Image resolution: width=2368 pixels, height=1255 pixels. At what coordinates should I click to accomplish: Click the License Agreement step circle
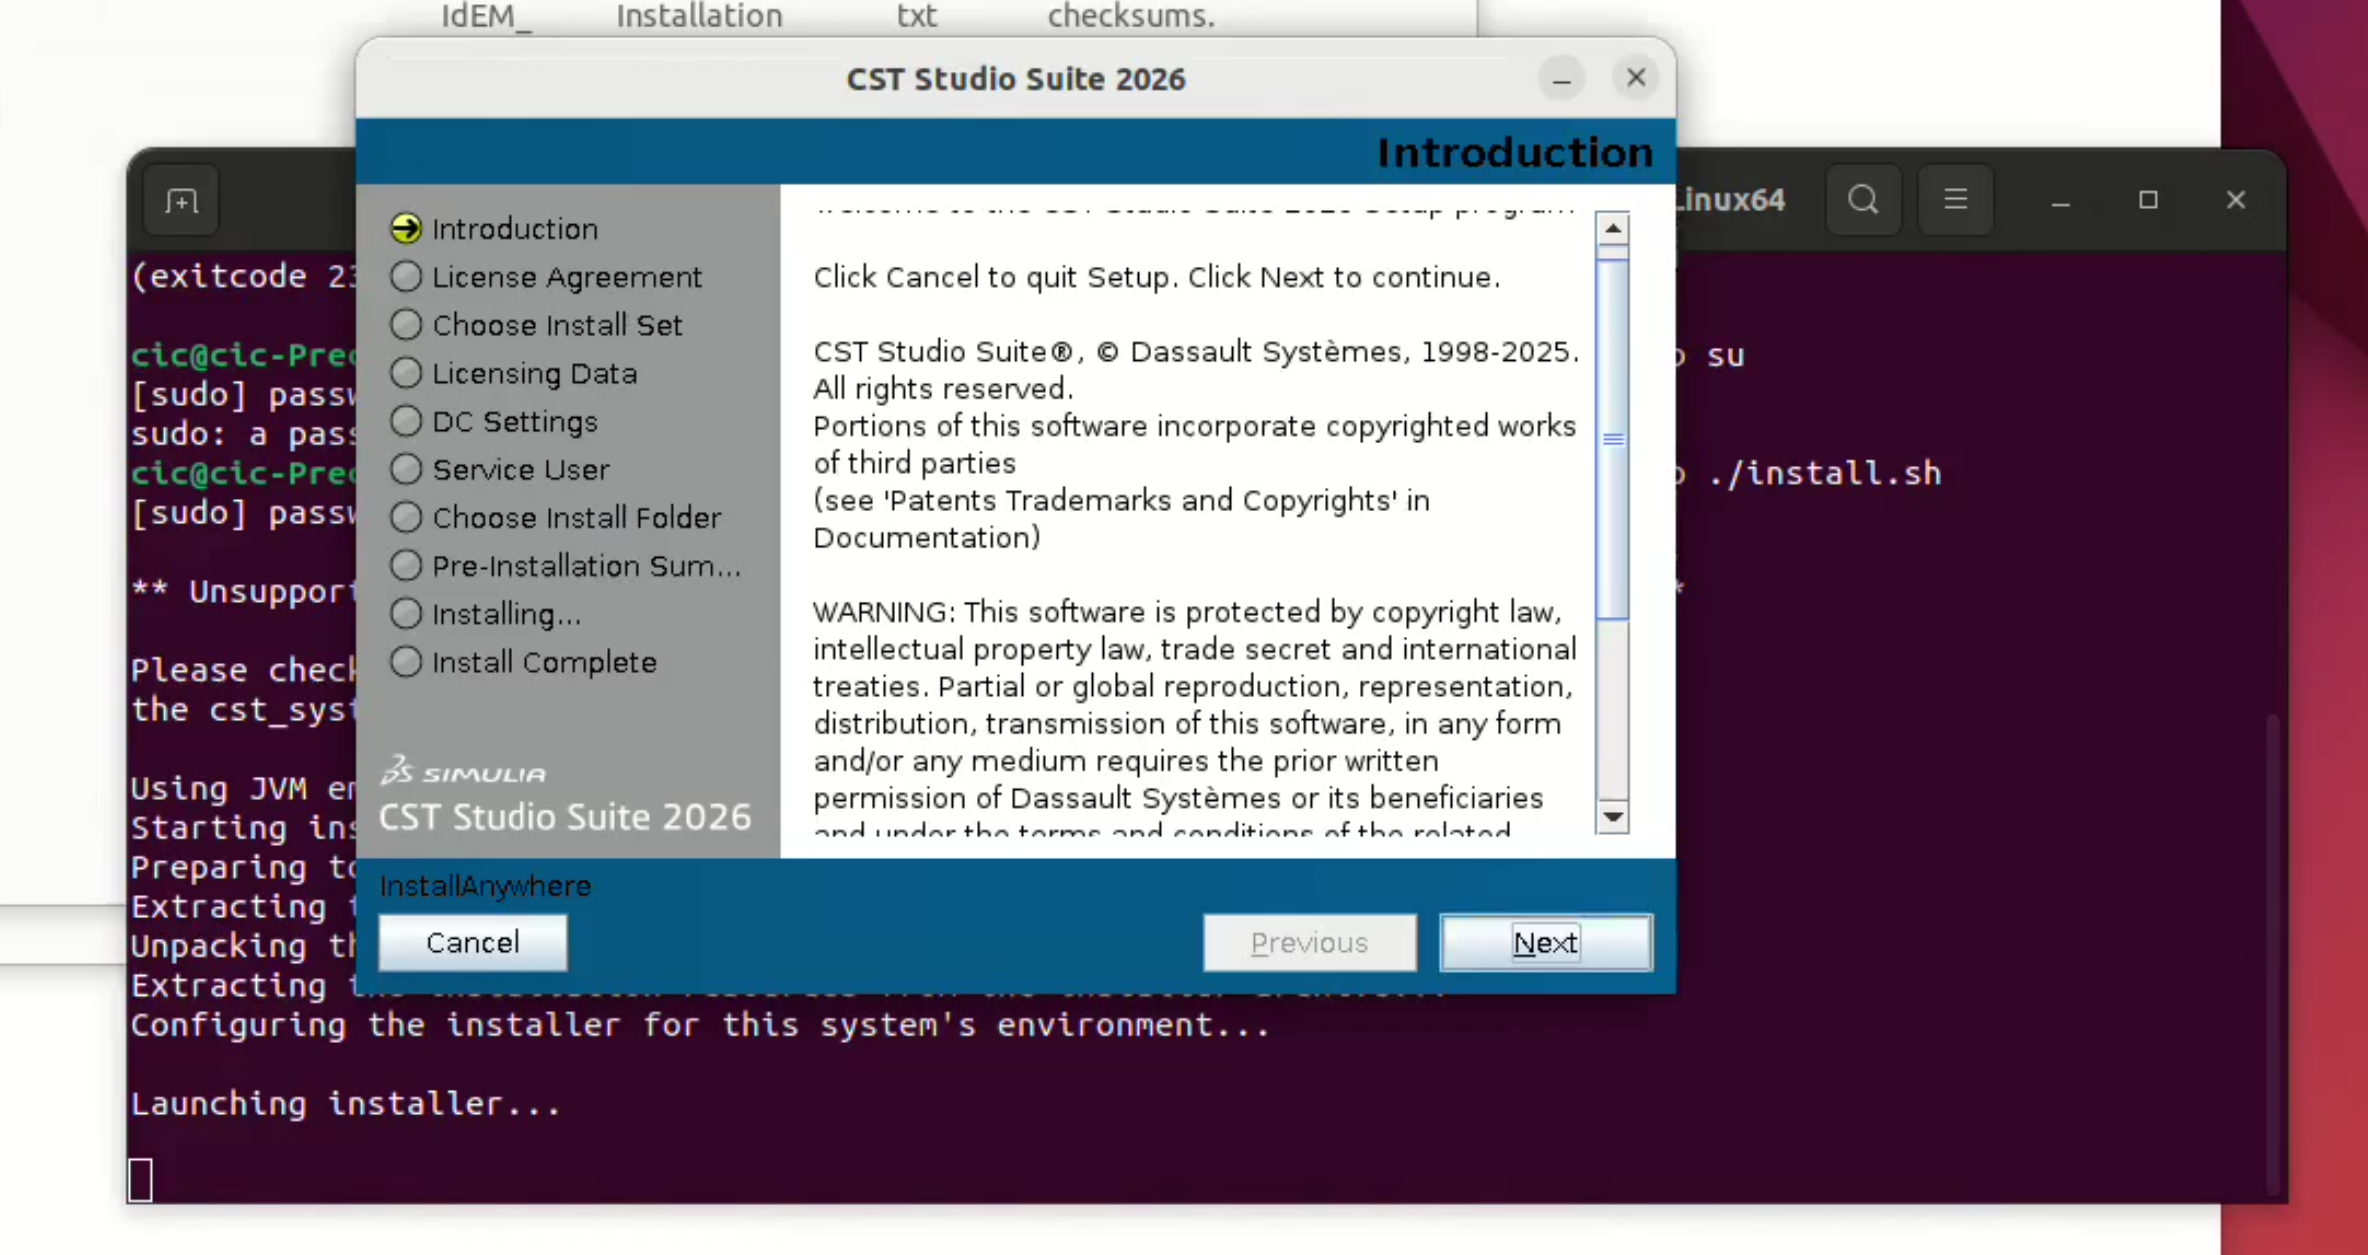pos(406,277)
